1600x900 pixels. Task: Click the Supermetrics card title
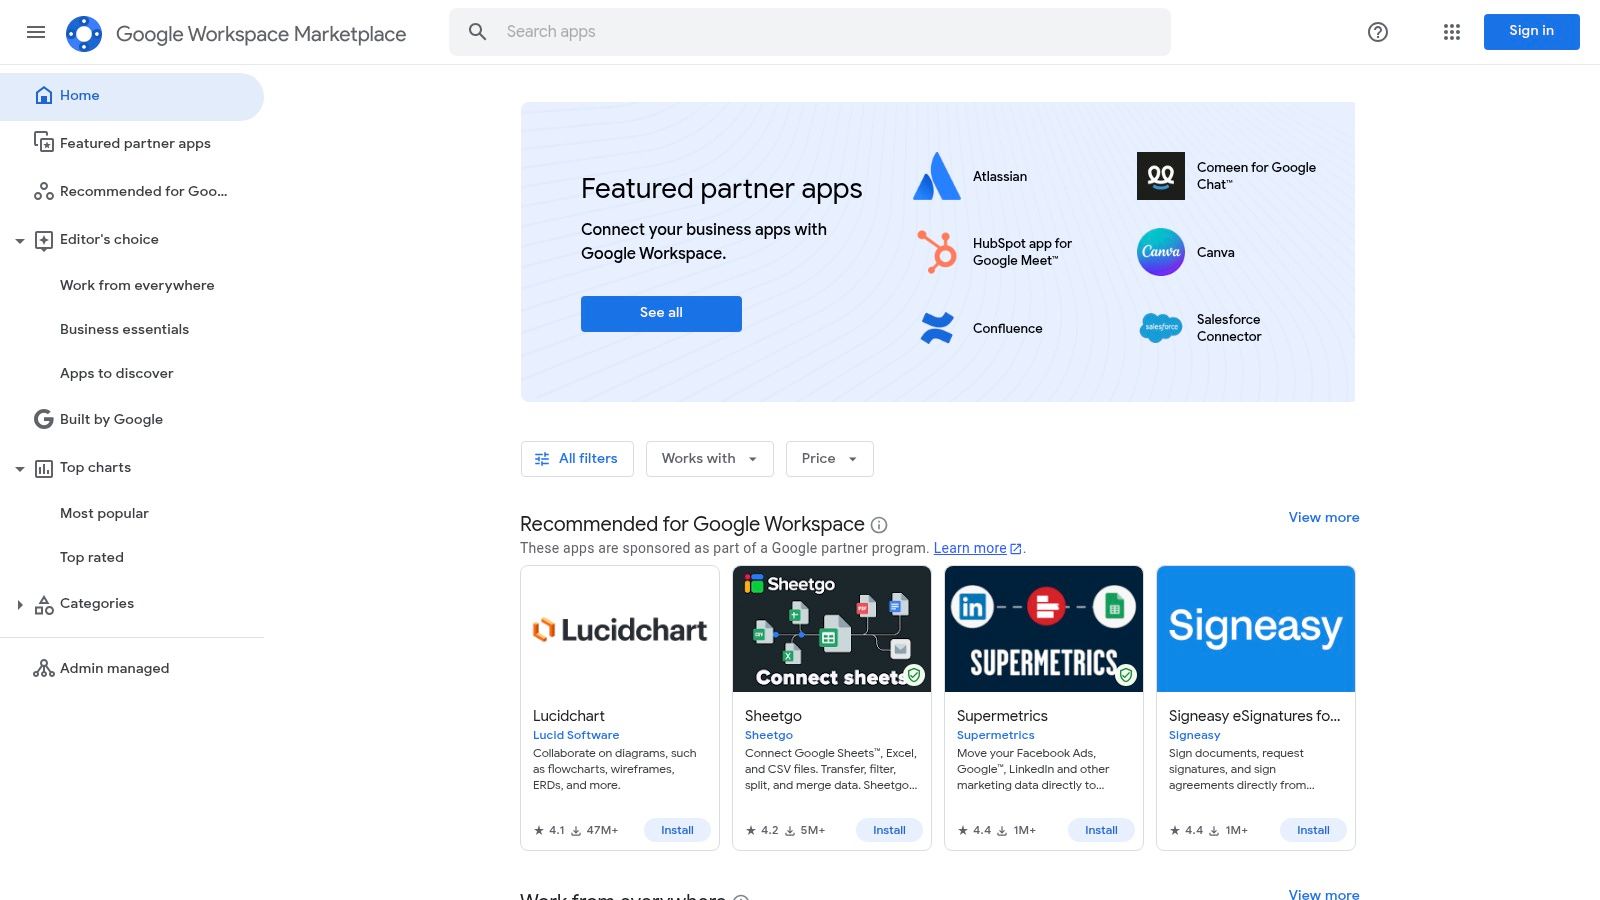1002,716
